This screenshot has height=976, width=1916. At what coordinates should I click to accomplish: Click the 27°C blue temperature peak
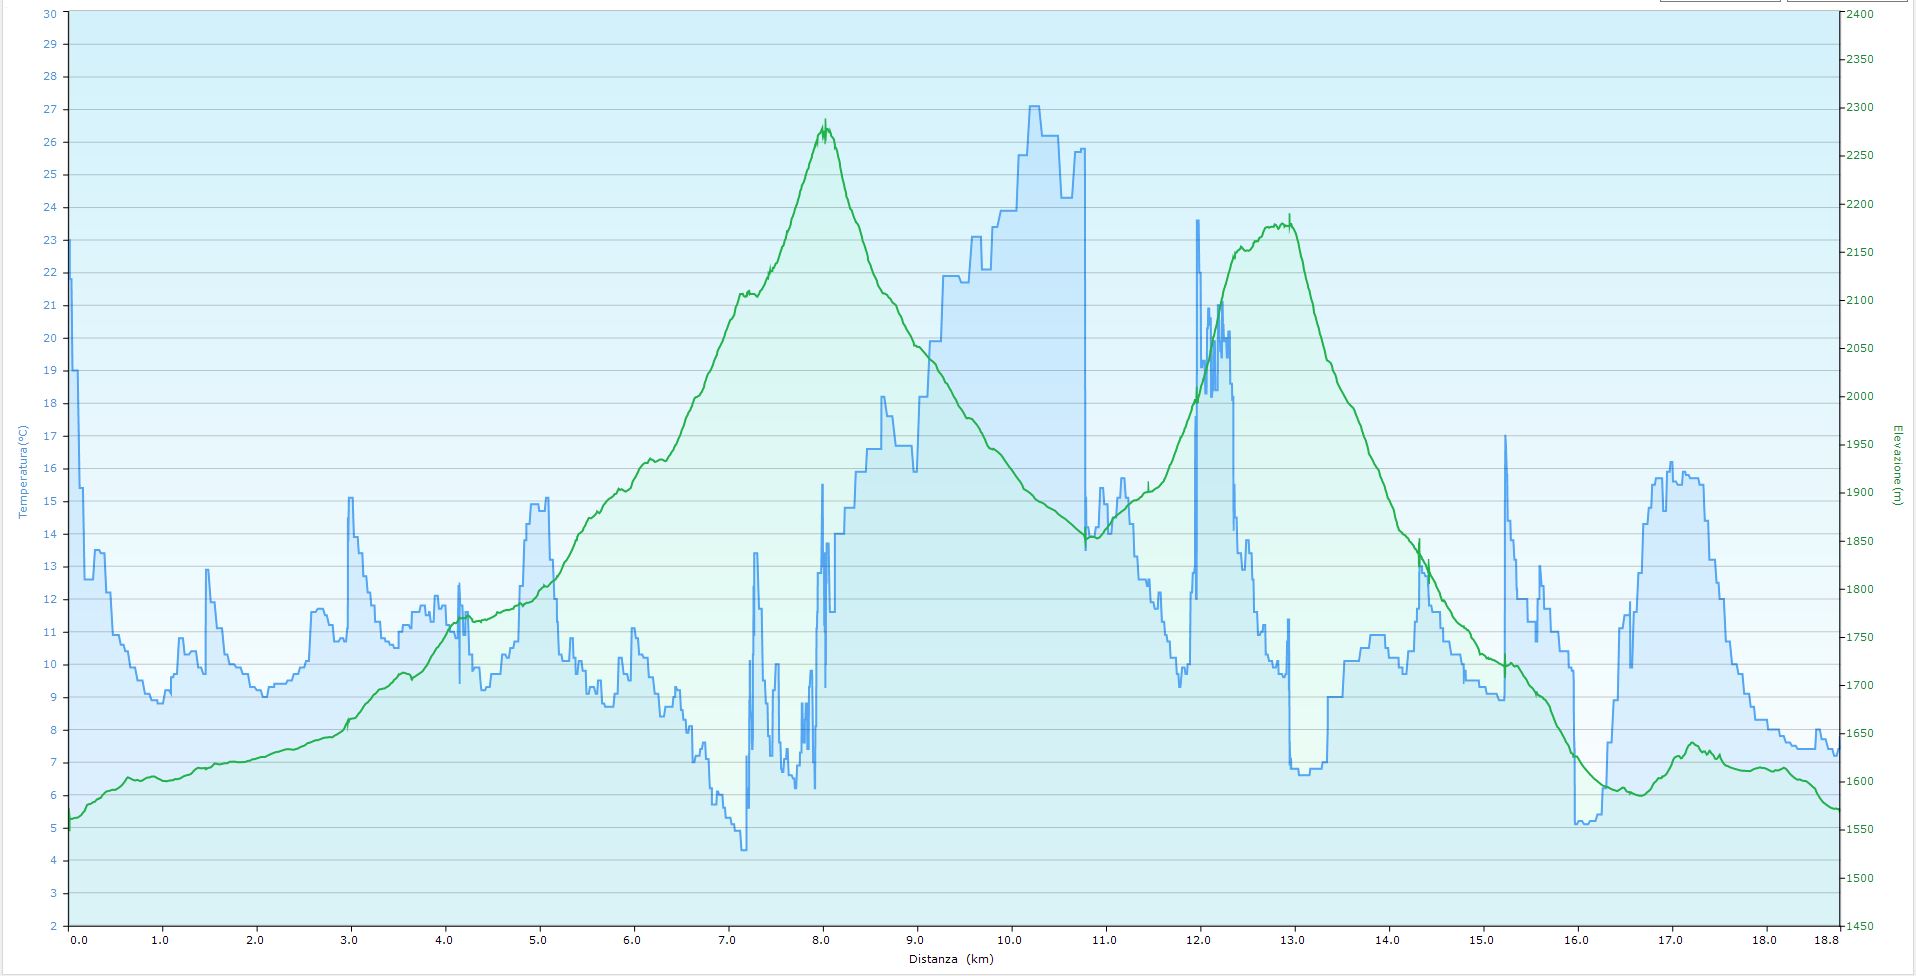pyautogui.click(x=1034, y=106)
